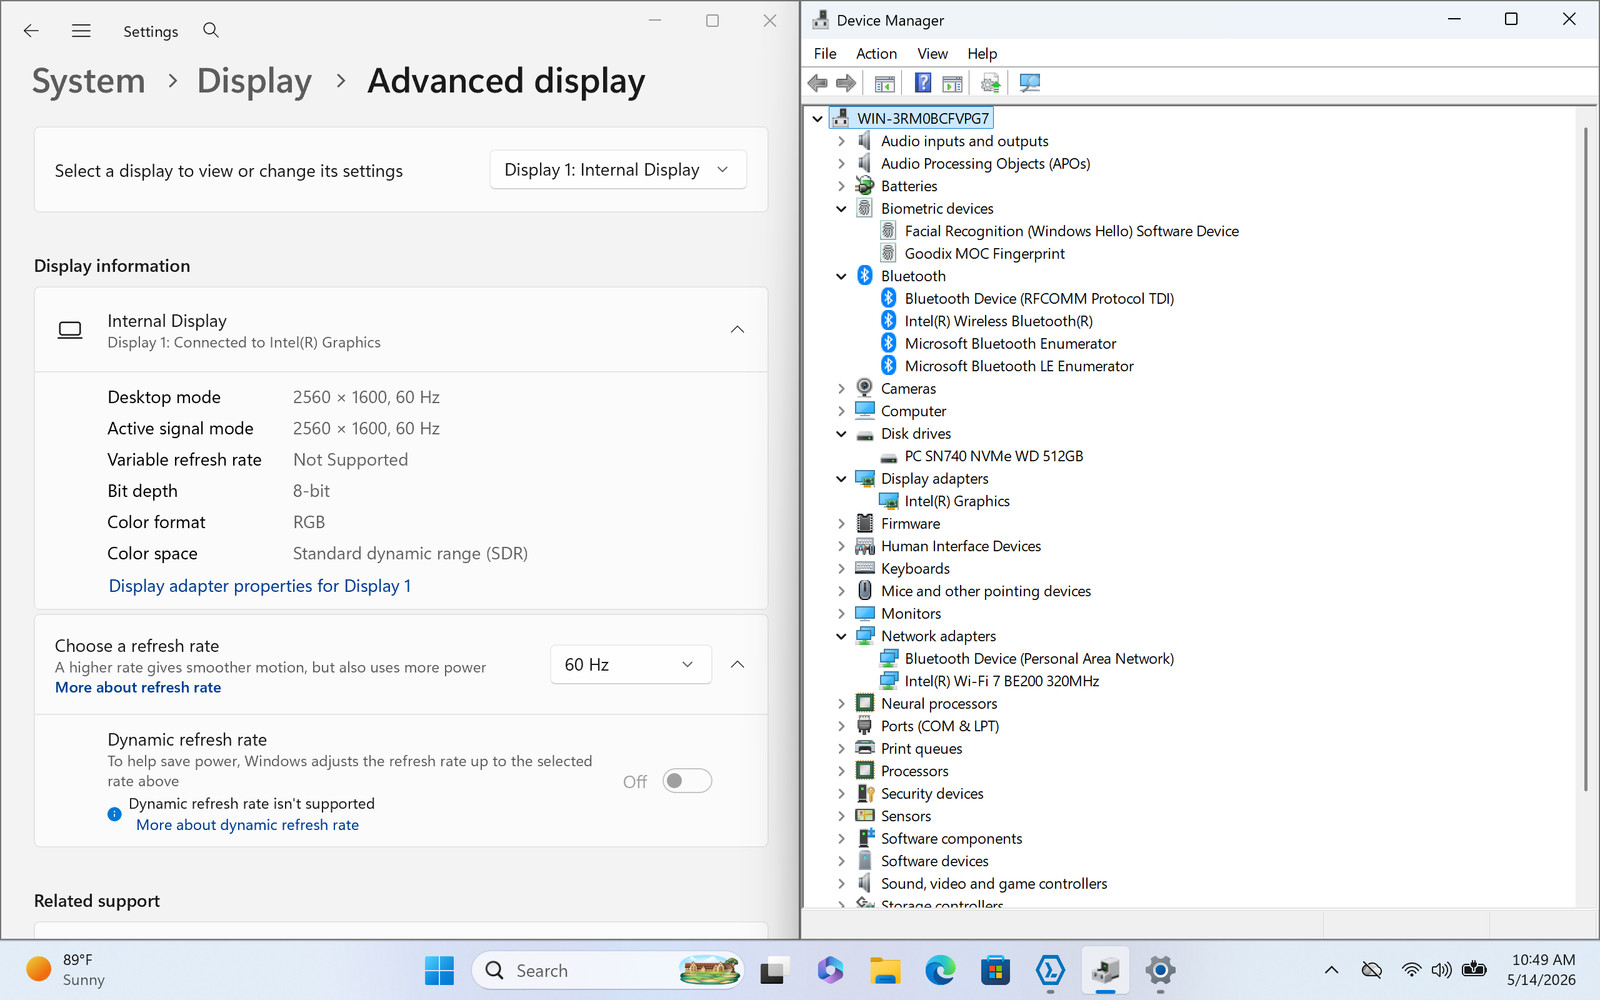Click the Device Manager vertical scrollbar
Viewport: 1600px width, 1000px height.
(x=1586, y=460)
